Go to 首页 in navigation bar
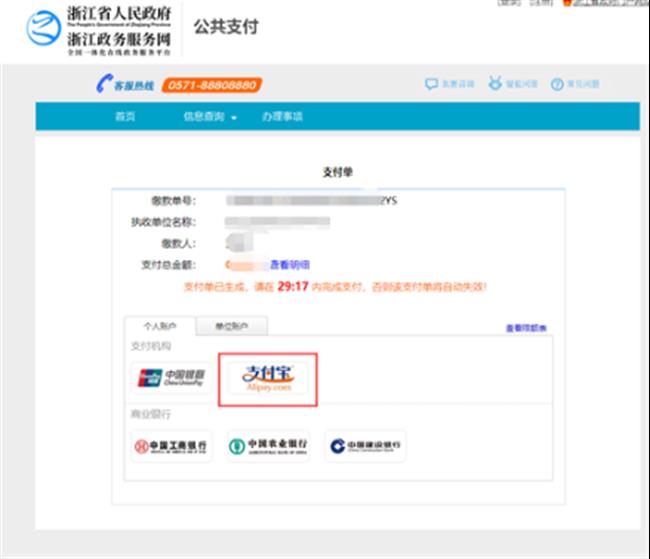The height and width of the screenshot is (559, 650). [125, 117]
